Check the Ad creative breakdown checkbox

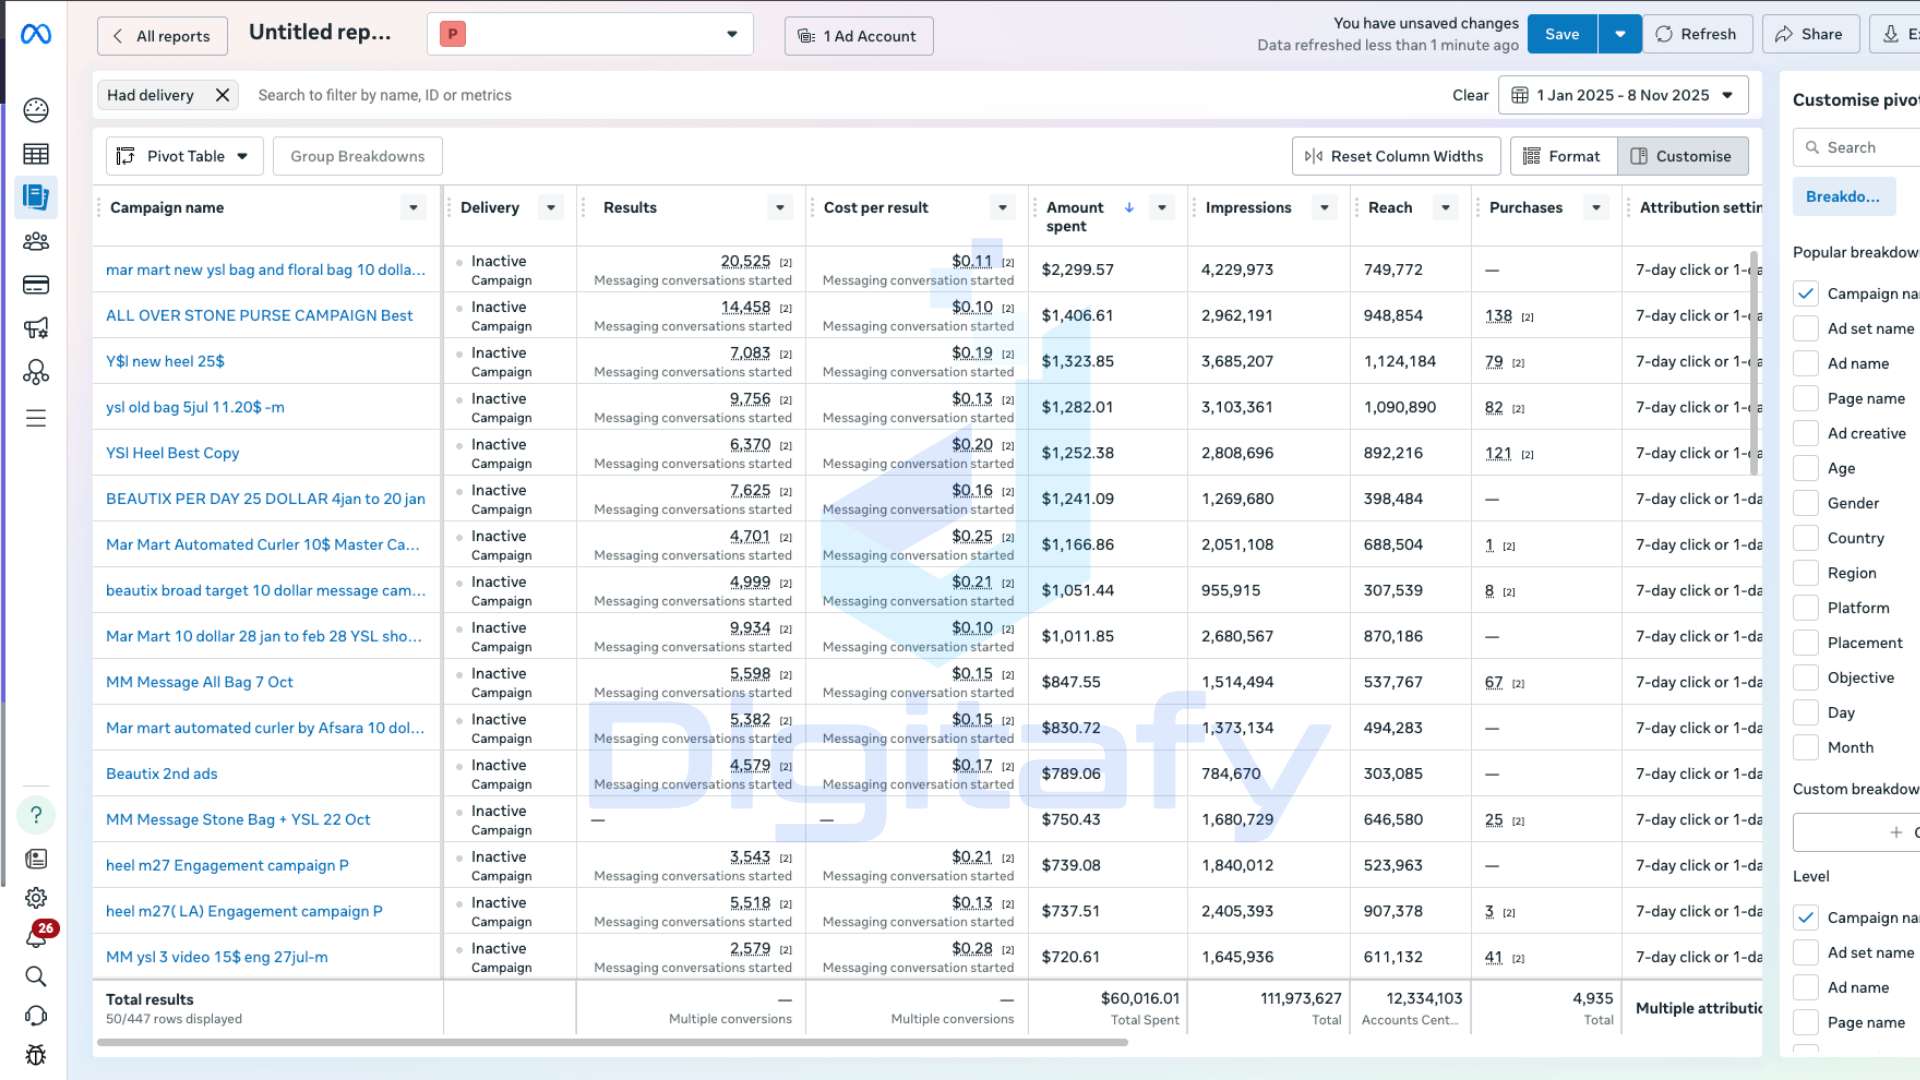tap(1805, 433)
